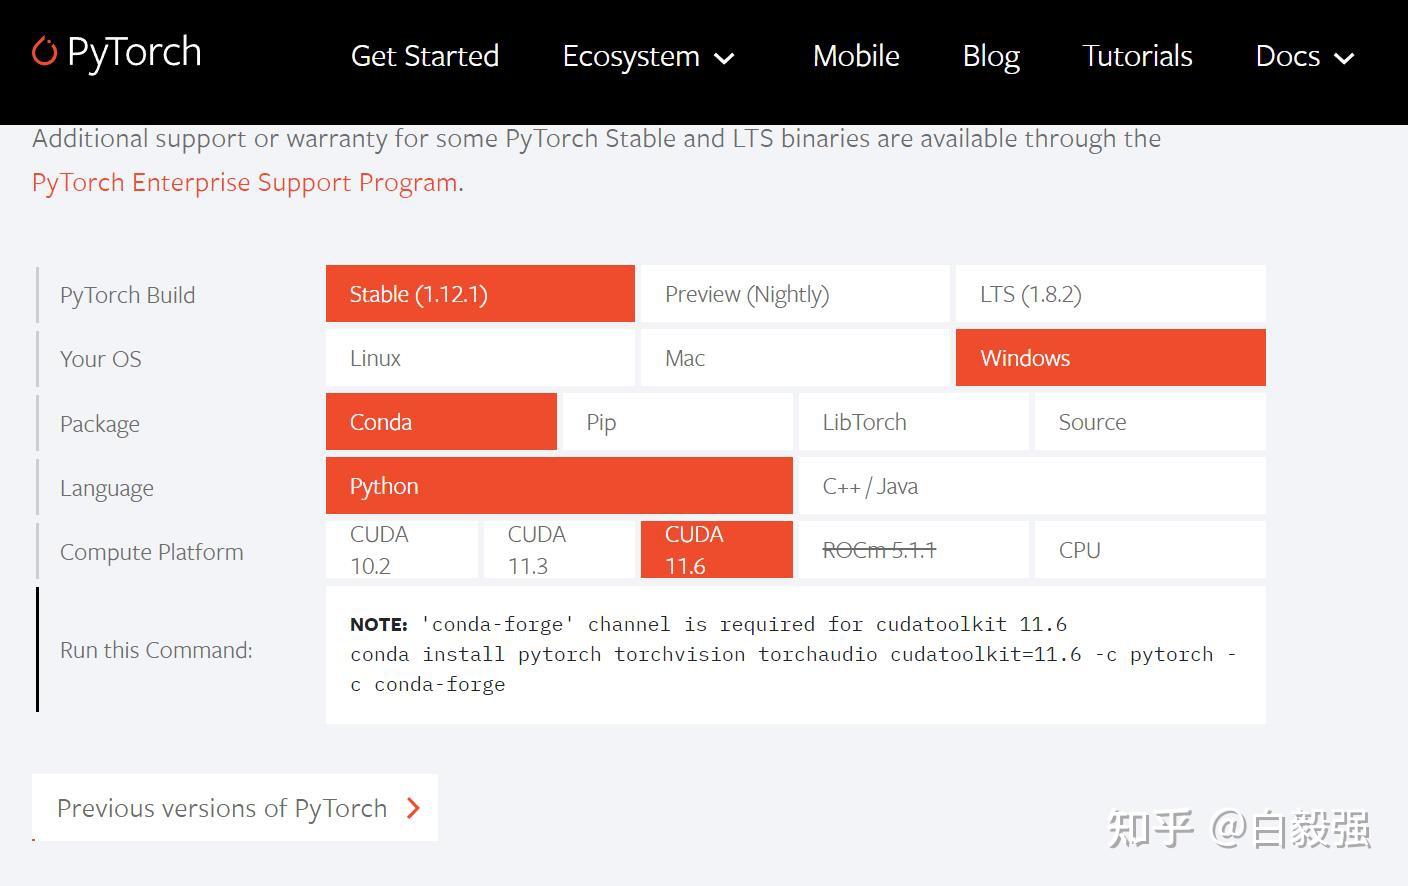The image size is (1408, 886).
Task: Open the PyTorch Enterprise Support Program link
Action: tap(243, 182)
